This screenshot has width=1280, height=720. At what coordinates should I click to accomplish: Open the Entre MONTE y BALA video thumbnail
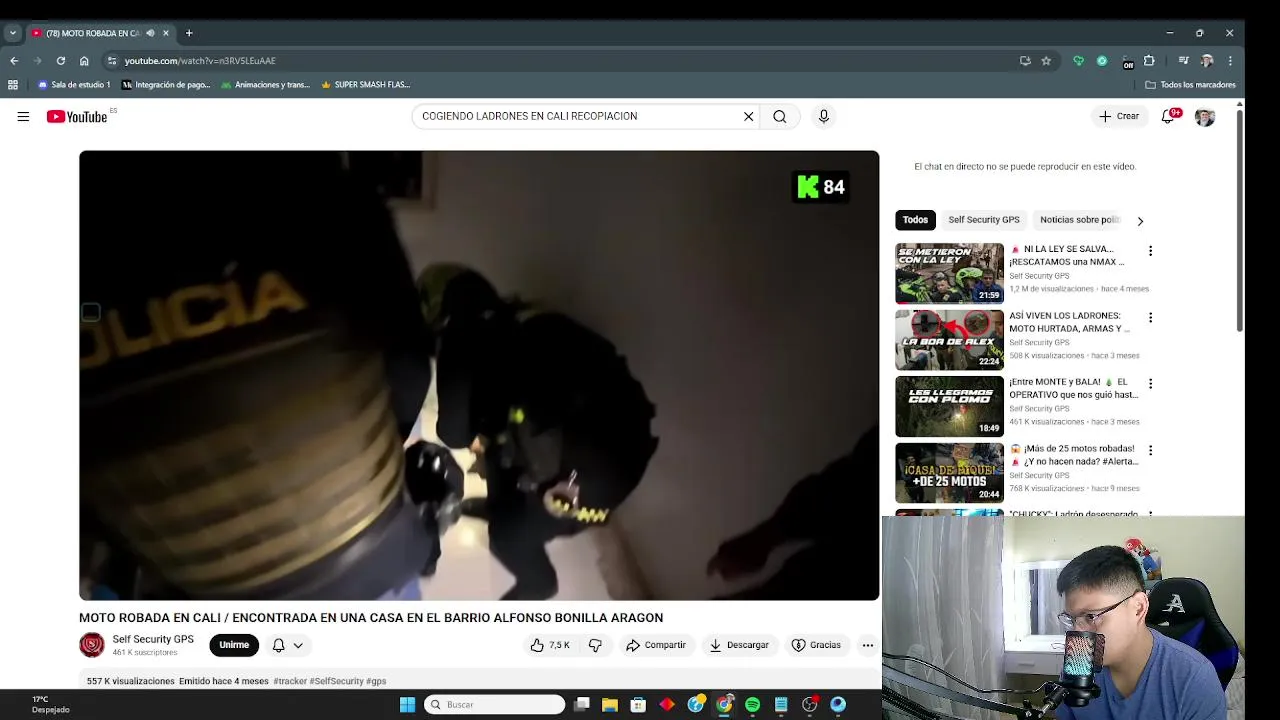pos(949,407)
